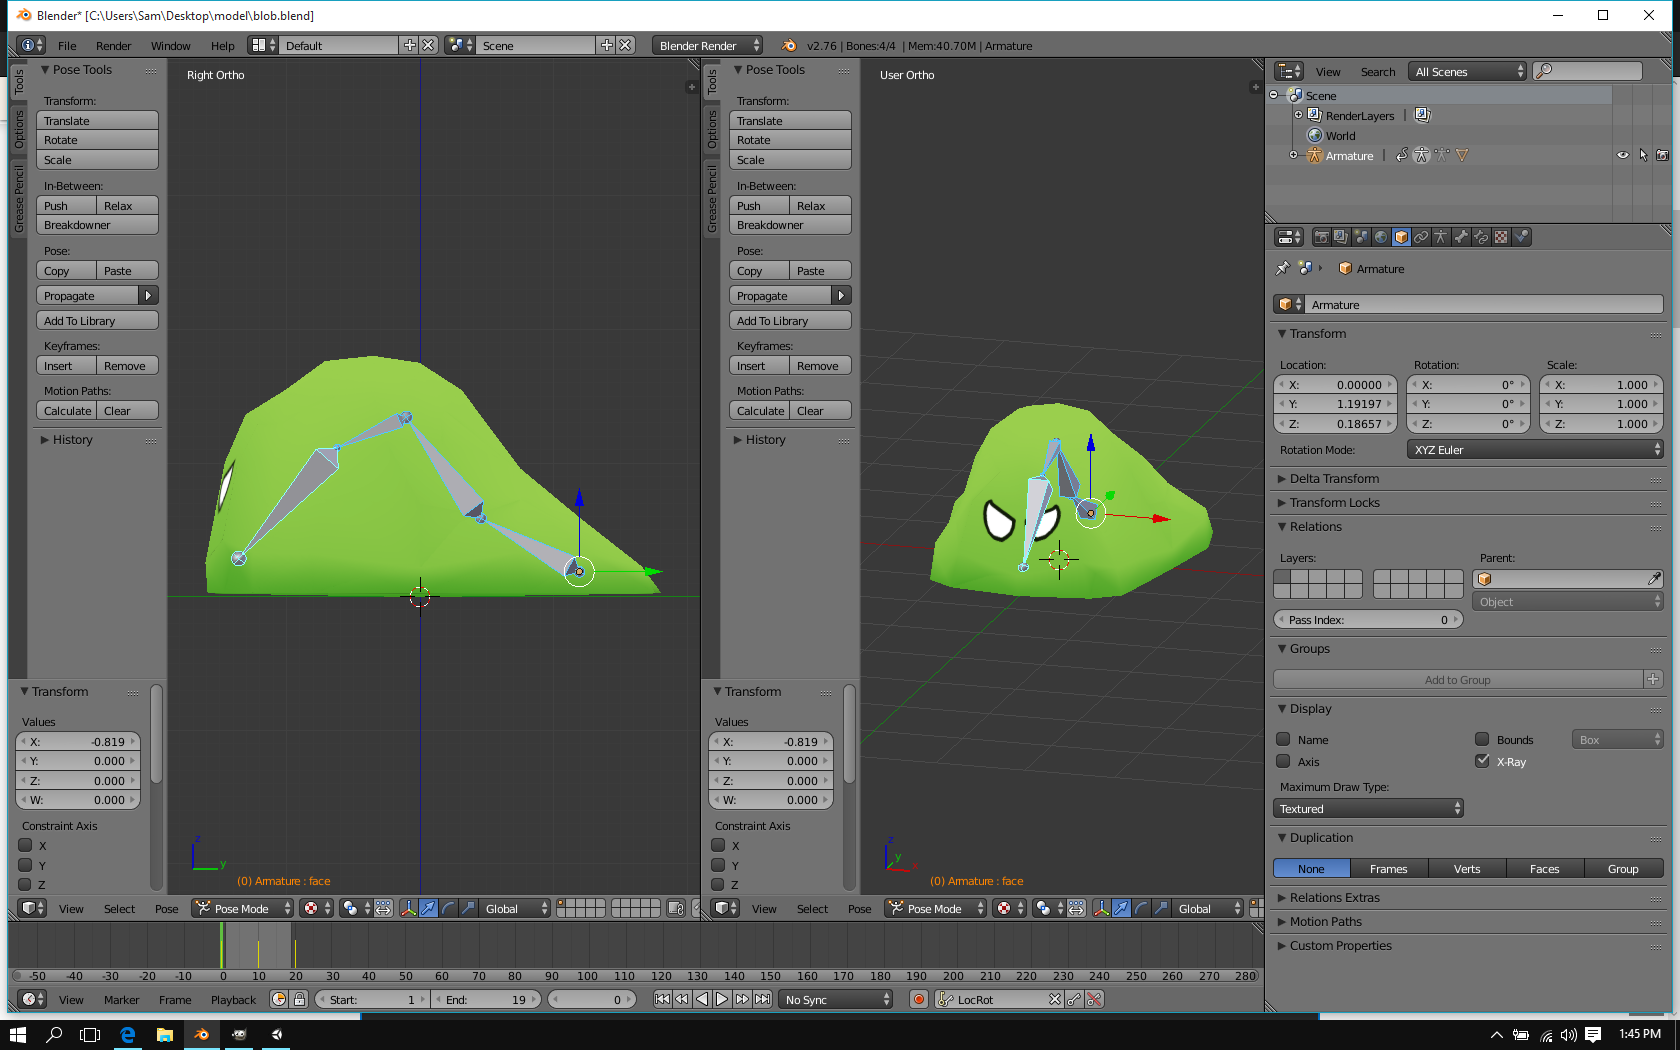Open Rotation Mode XYZ Euler dropdown
Image resolution: width=1680 pixels, height=1050 pixels.
pos(1535,450)
